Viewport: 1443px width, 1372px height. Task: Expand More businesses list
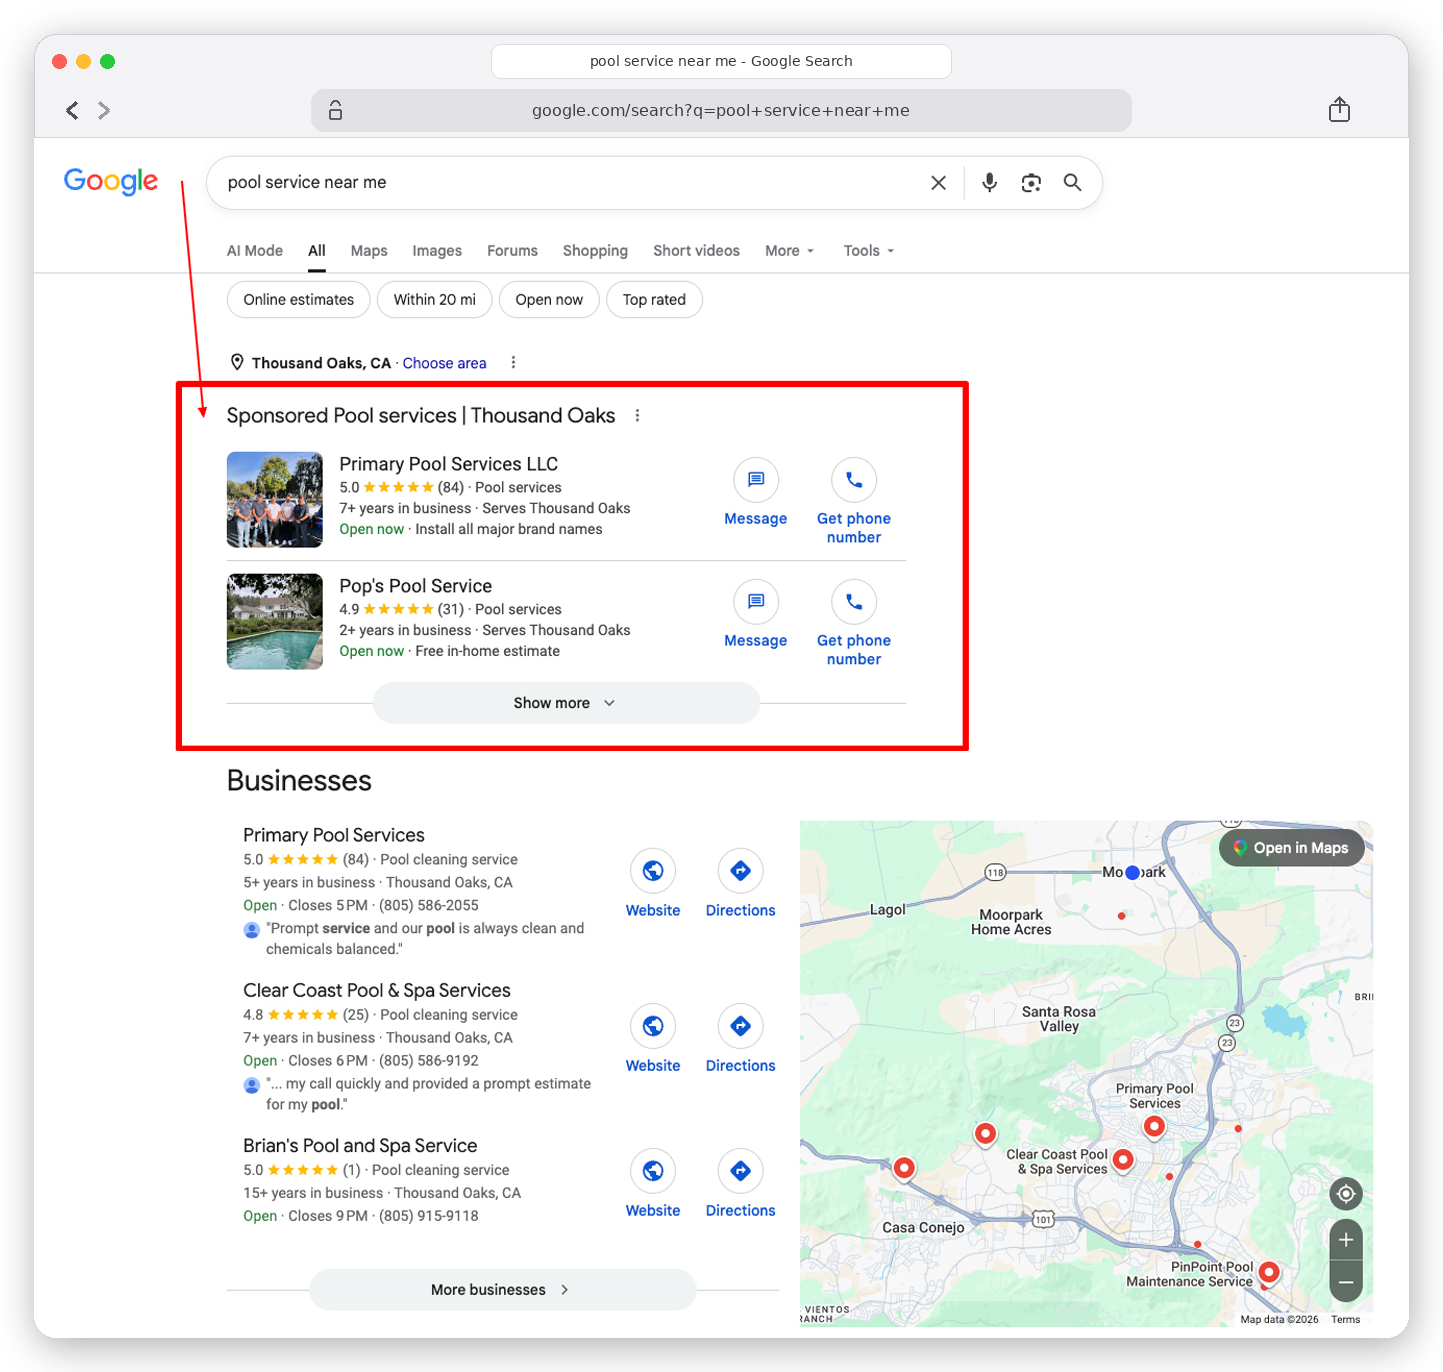tap(502, 1289)
